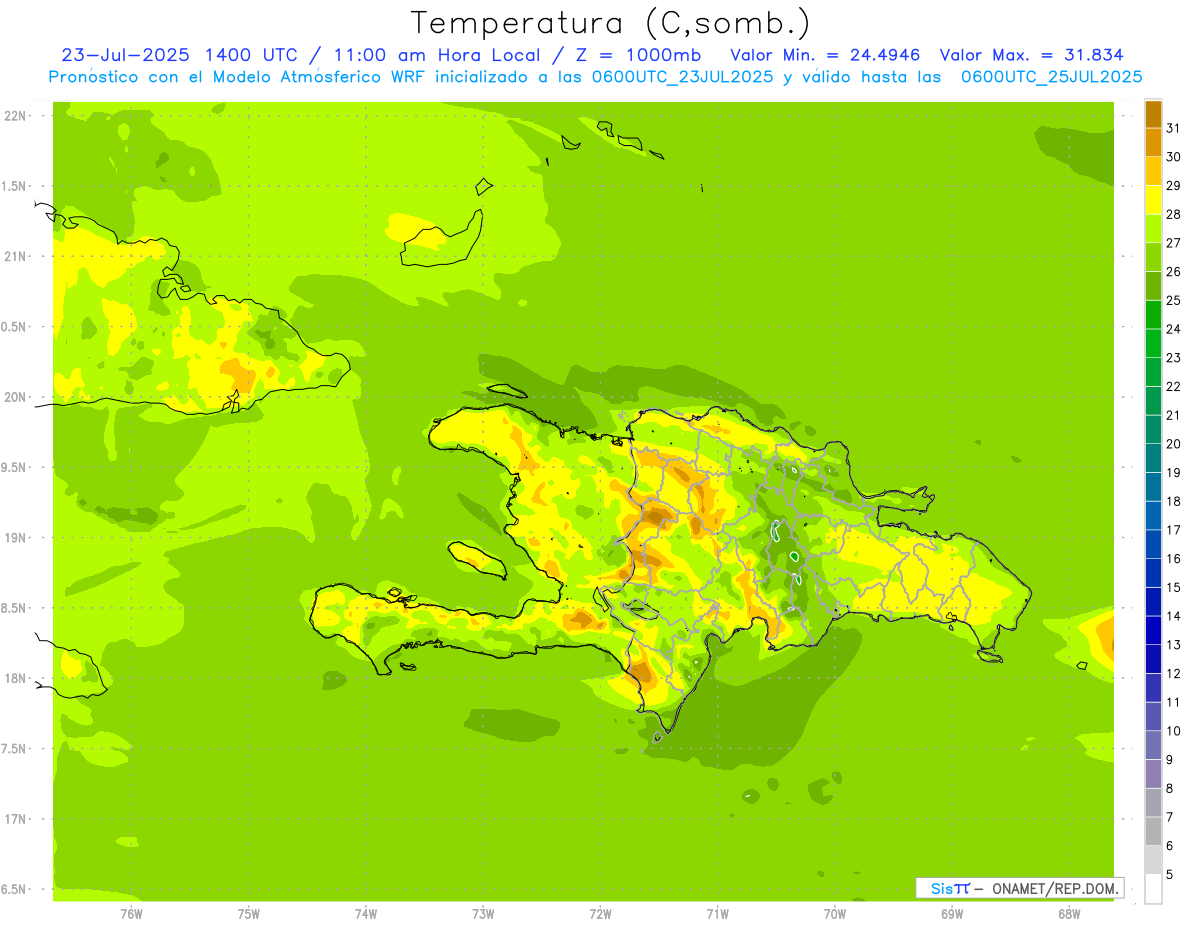This screenshot has width=1200, height=927.
Task: Click the '1.5N' latitude axis label
Action: pyautogui.click(x=15, y=186)
